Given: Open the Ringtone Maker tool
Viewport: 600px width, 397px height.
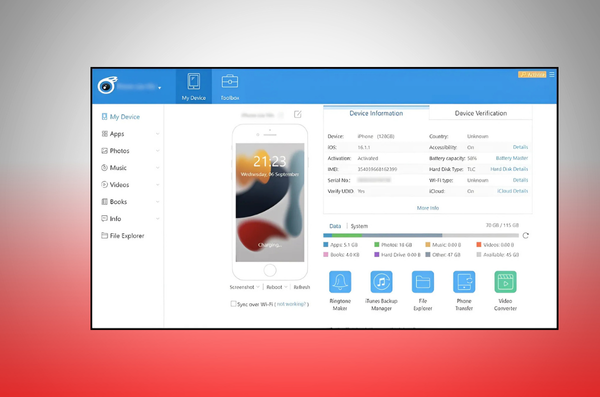Looking at the screenshot, I should coord(340,282).
